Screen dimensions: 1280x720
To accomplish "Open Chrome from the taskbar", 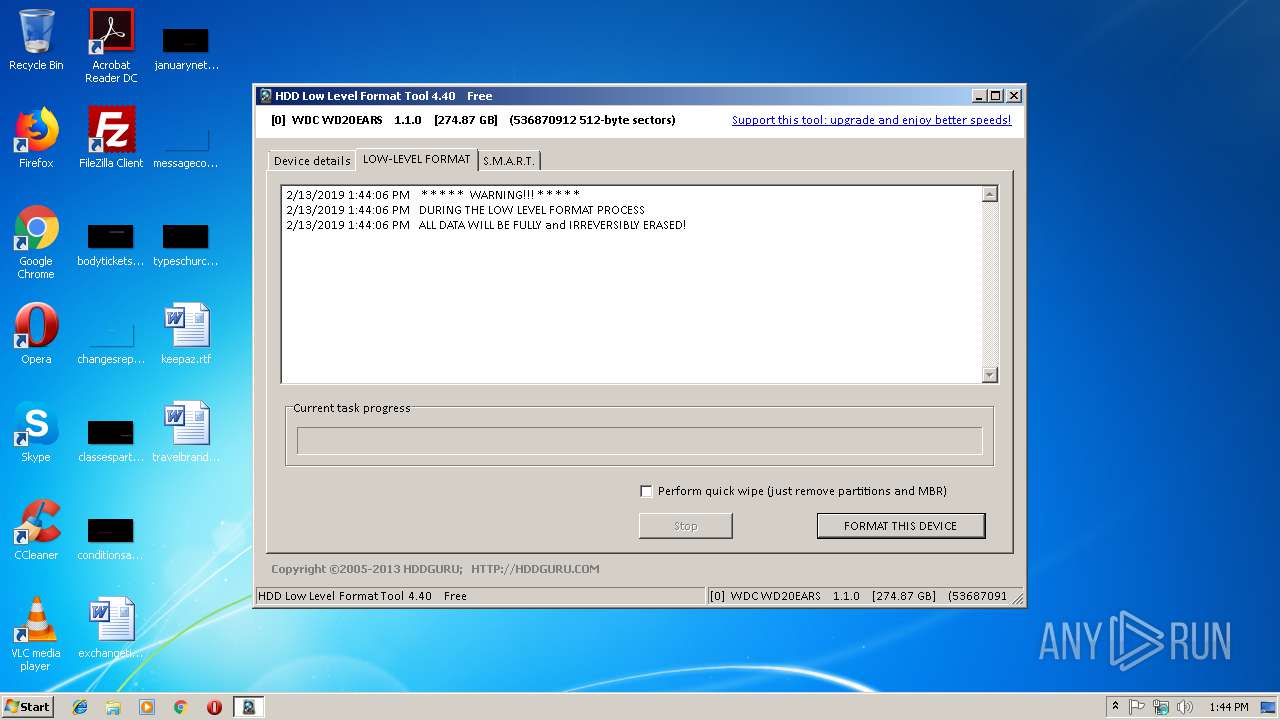I will 180,707.
